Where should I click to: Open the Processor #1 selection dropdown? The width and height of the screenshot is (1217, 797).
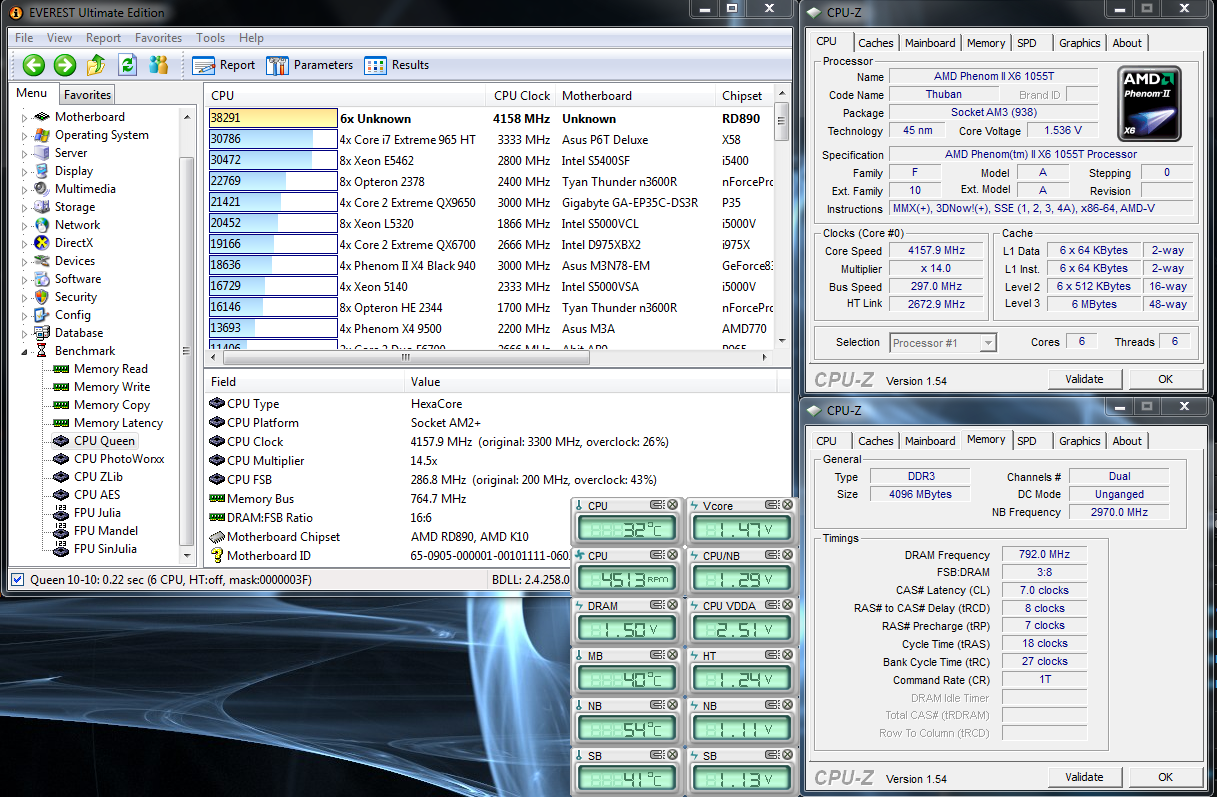942,342
